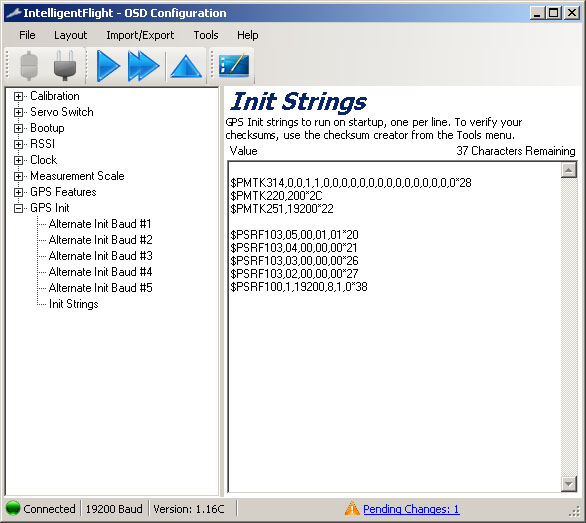The image size is (586, 523).
Task: Click the init strings scrollbar track
Action: 569,327
